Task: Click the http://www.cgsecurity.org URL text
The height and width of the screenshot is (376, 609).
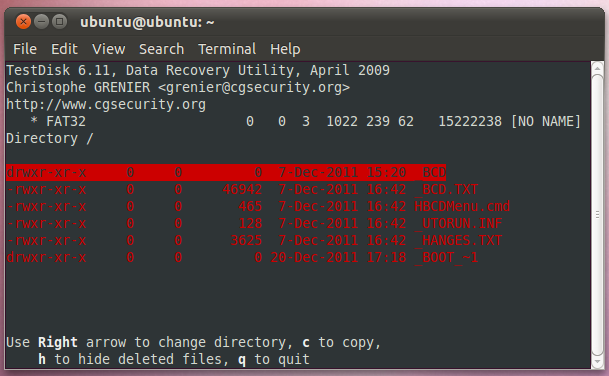Action: point(106,104)
